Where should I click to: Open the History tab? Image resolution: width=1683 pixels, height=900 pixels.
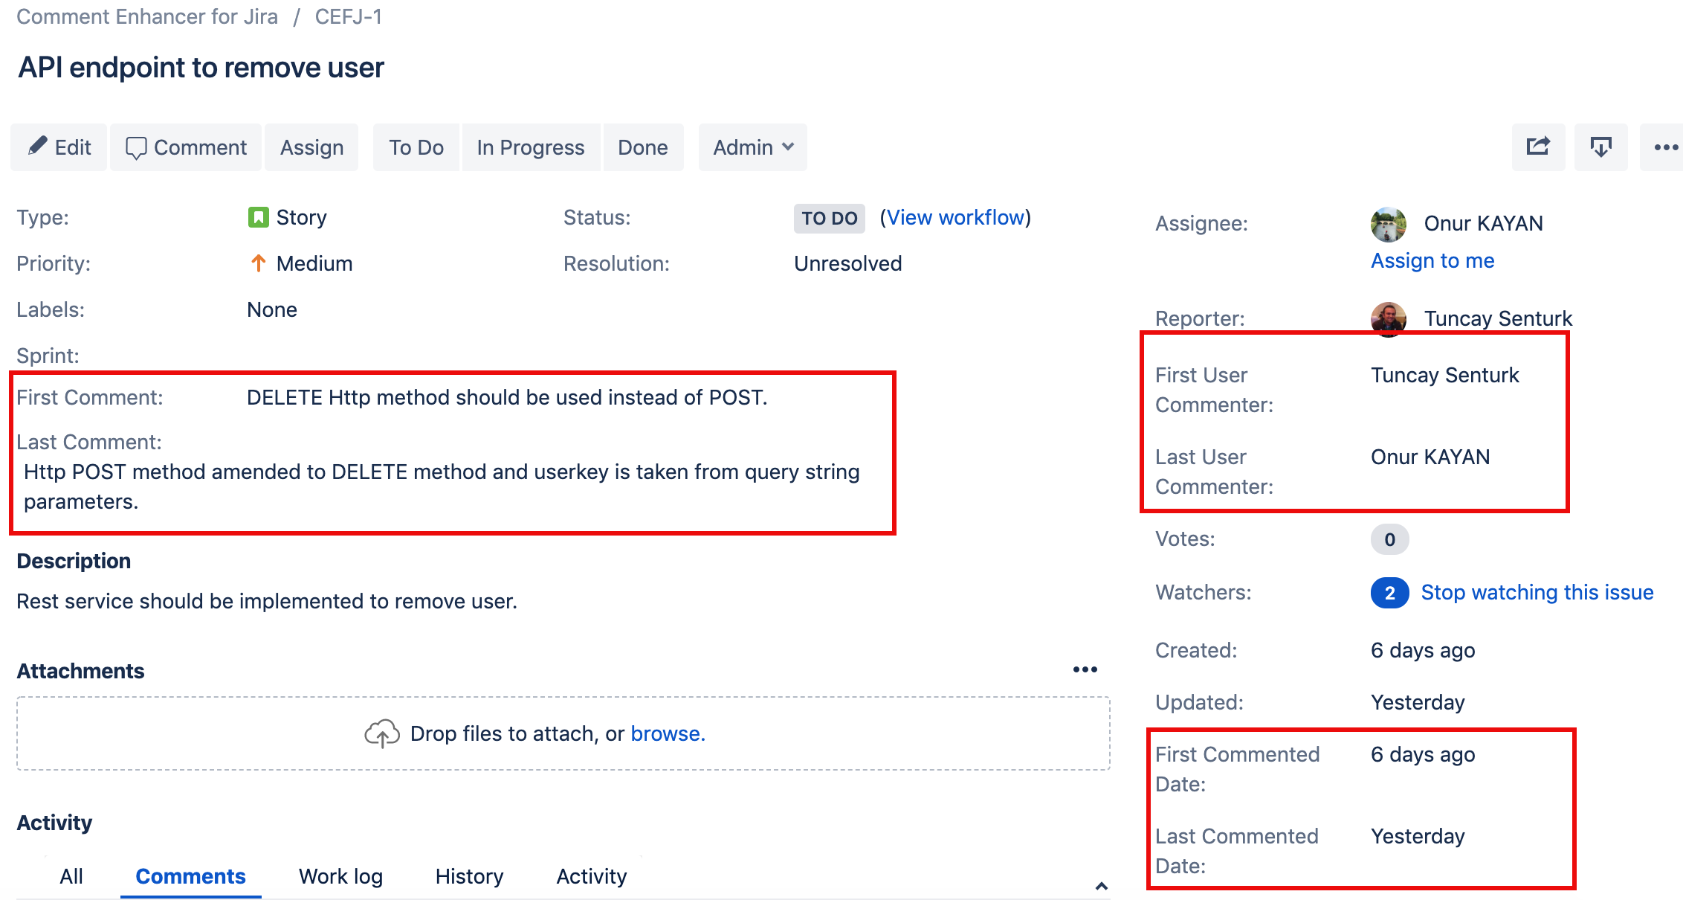click(x=469, y=877)
